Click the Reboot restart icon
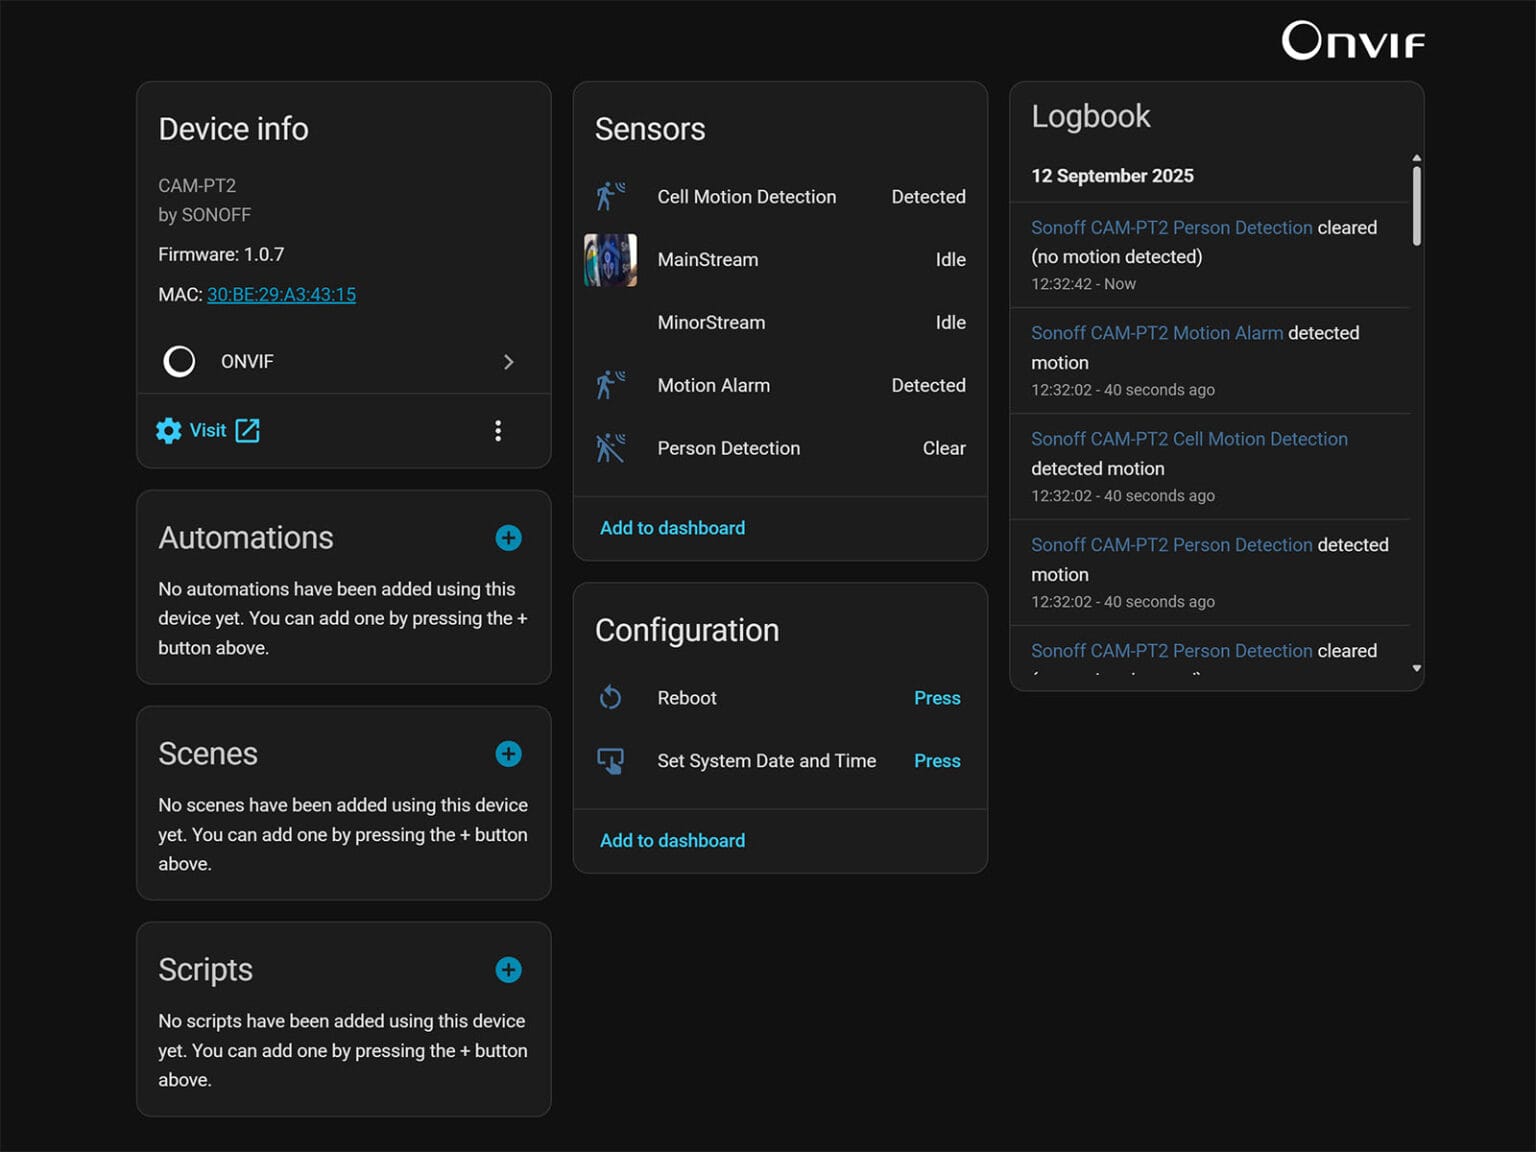This screenshot has height=1152, width=1536. 610,698
